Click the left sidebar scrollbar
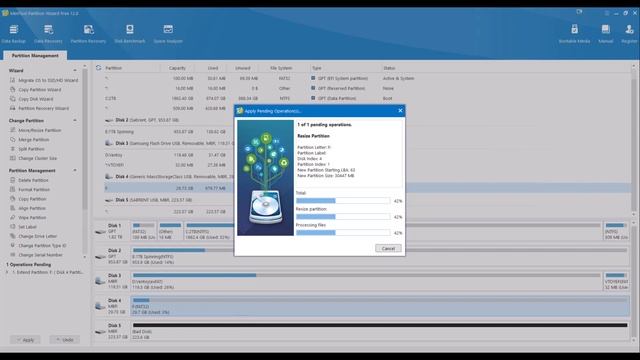Viewport: 640px width, 360px height. pos(84,139)
